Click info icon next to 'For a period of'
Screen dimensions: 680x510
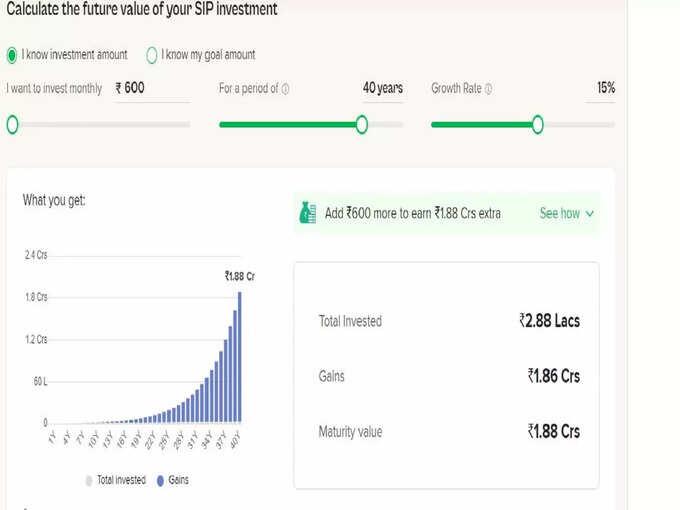click(286, 89)
